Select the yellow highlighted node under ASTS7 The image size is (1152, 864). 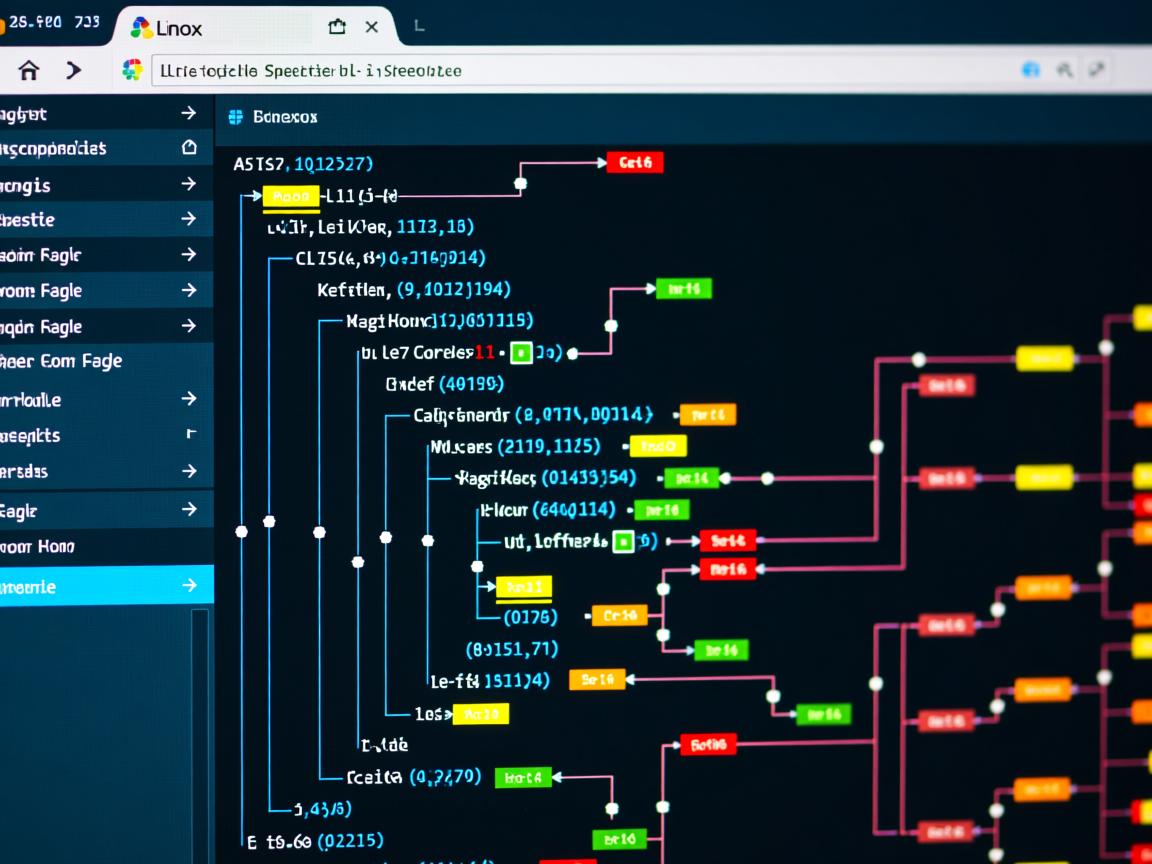(291, 197)
